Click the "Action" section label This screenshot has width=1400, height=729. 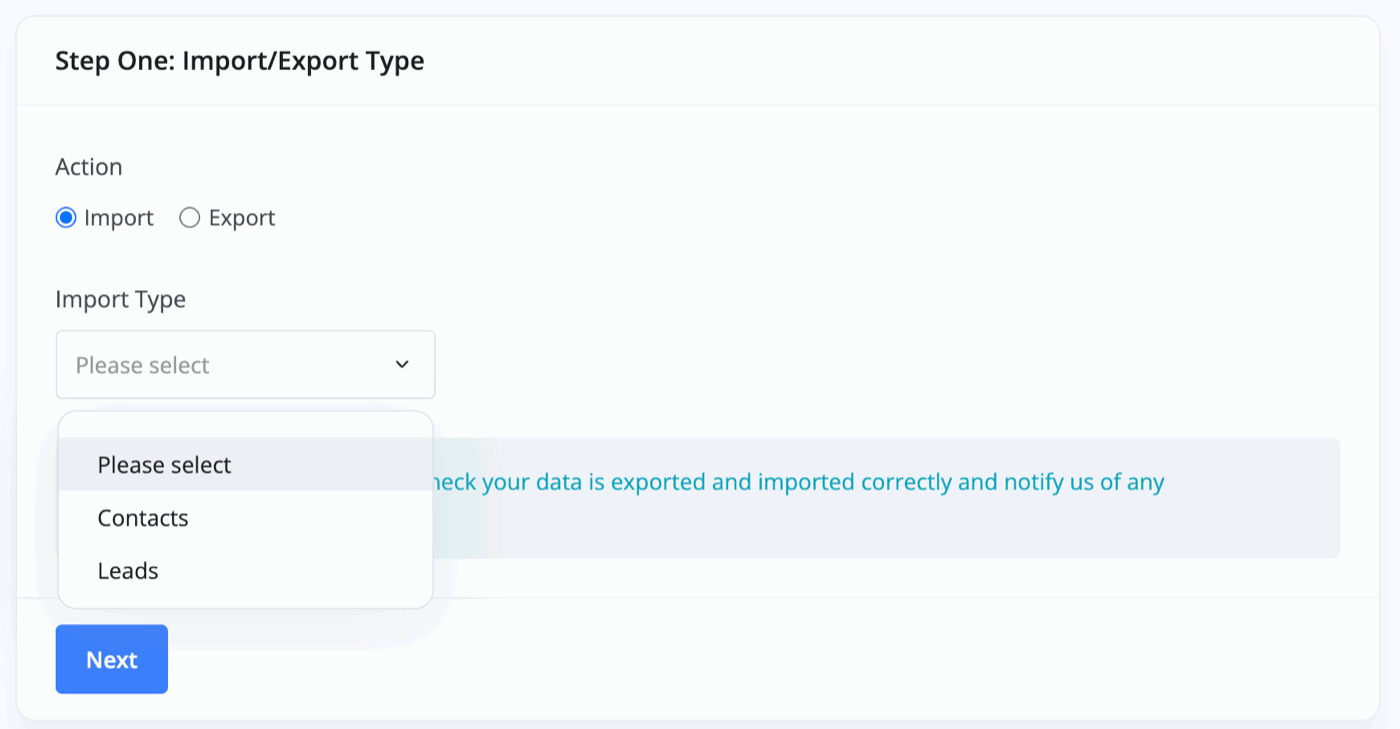[x=89, y=167]
